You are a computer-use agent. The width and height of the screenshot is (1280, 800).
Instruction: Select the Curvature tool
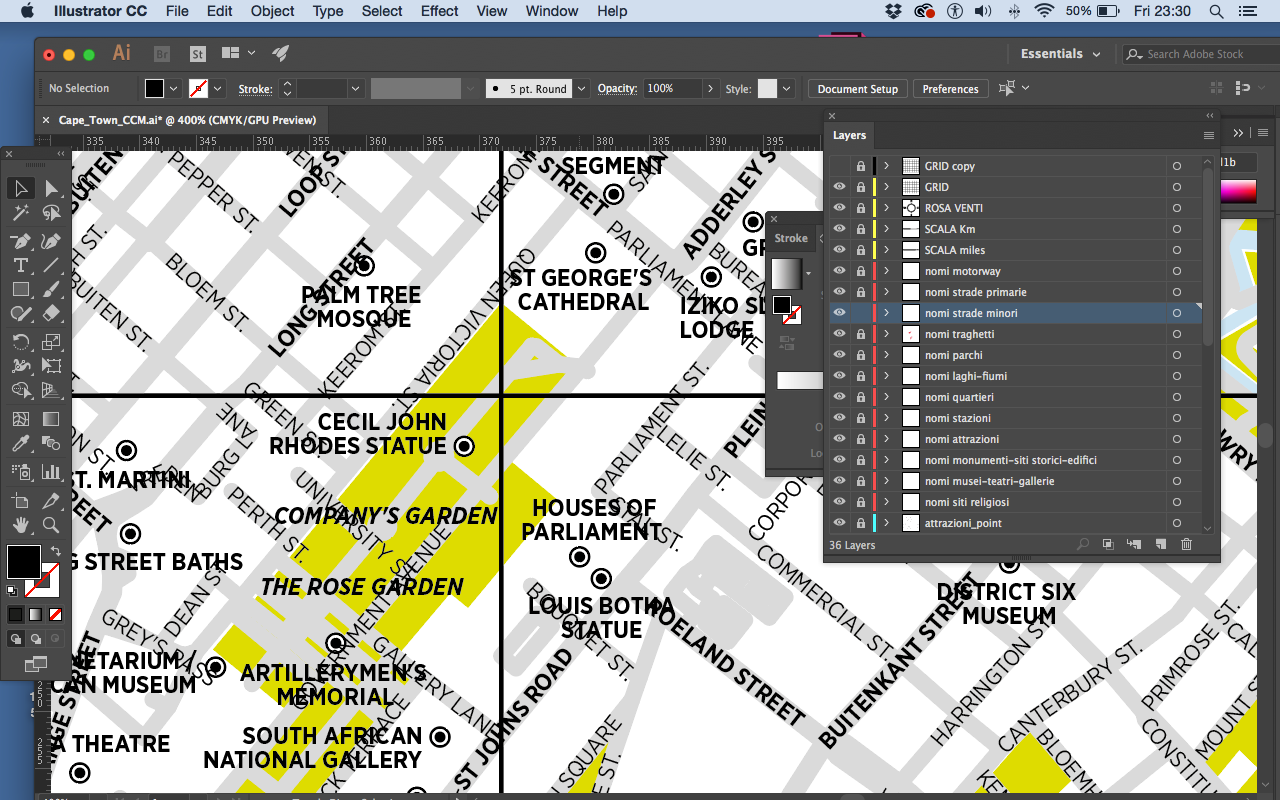click(51, 241)
